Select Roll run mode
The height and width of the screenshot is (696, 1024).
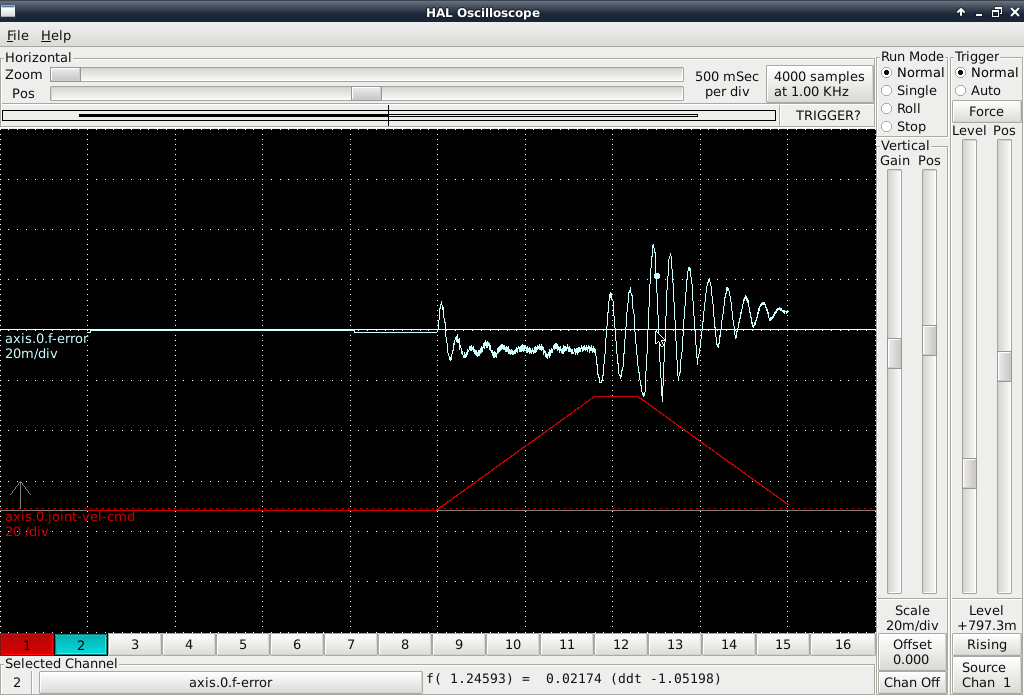(901, 108)
